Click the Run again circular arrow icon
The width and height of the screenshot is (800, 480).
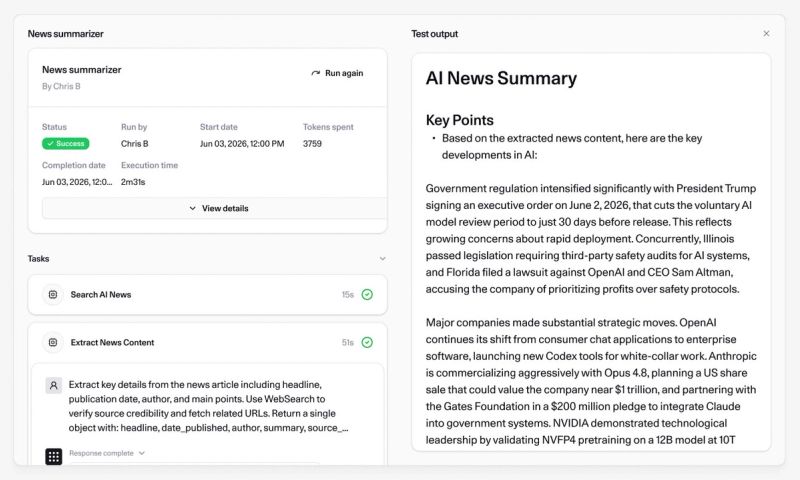tap(315, 73)
